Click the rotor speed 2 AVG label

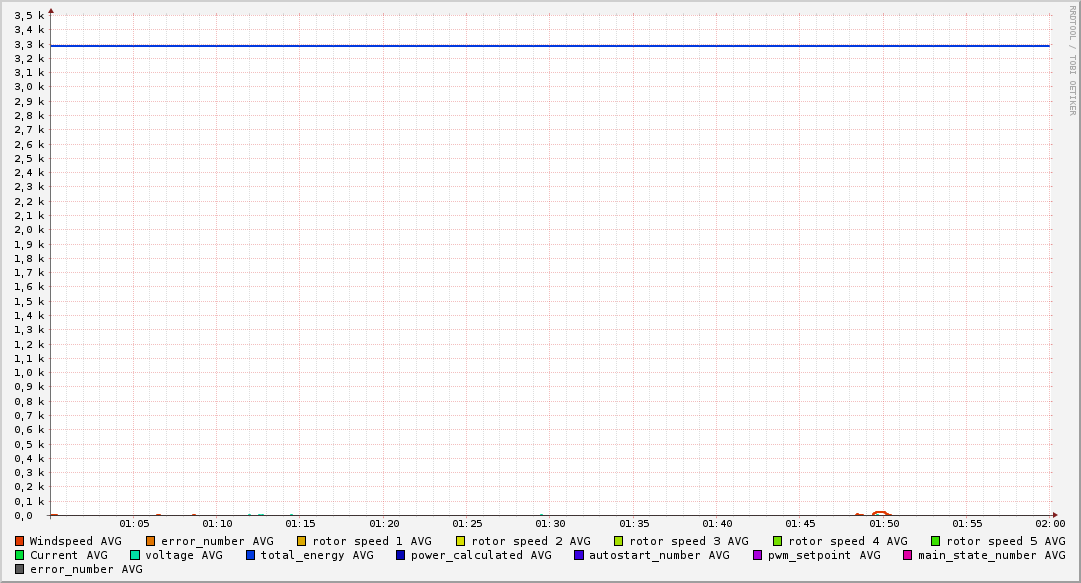click(x=530, y=541)
